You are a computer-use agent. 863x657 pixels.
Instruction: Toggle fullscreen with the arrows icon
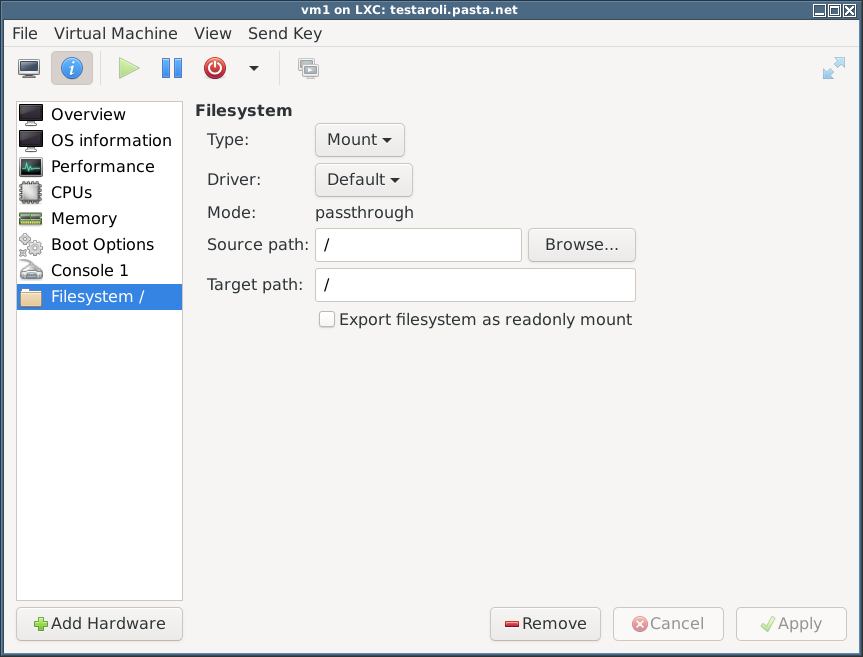tap(834, 68)
